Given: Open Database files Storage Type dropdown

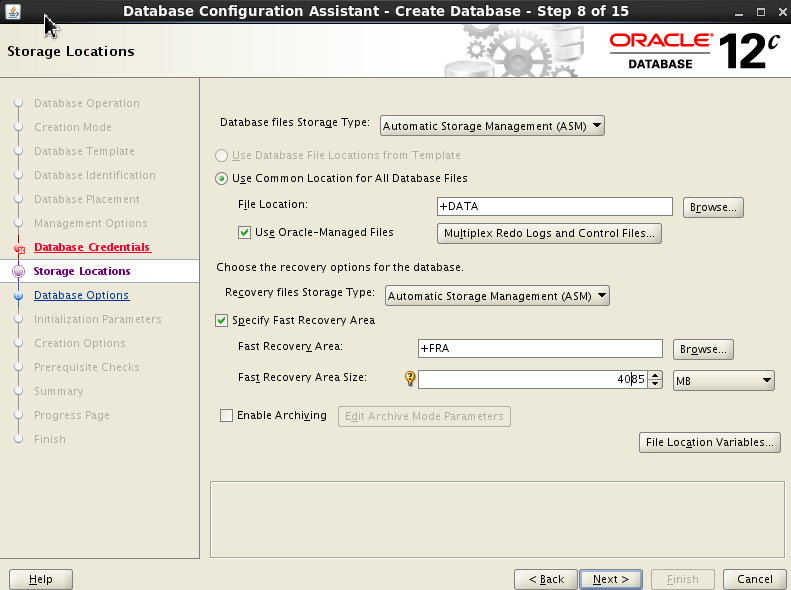Looking at the screenshot, I should coord(492,126).
